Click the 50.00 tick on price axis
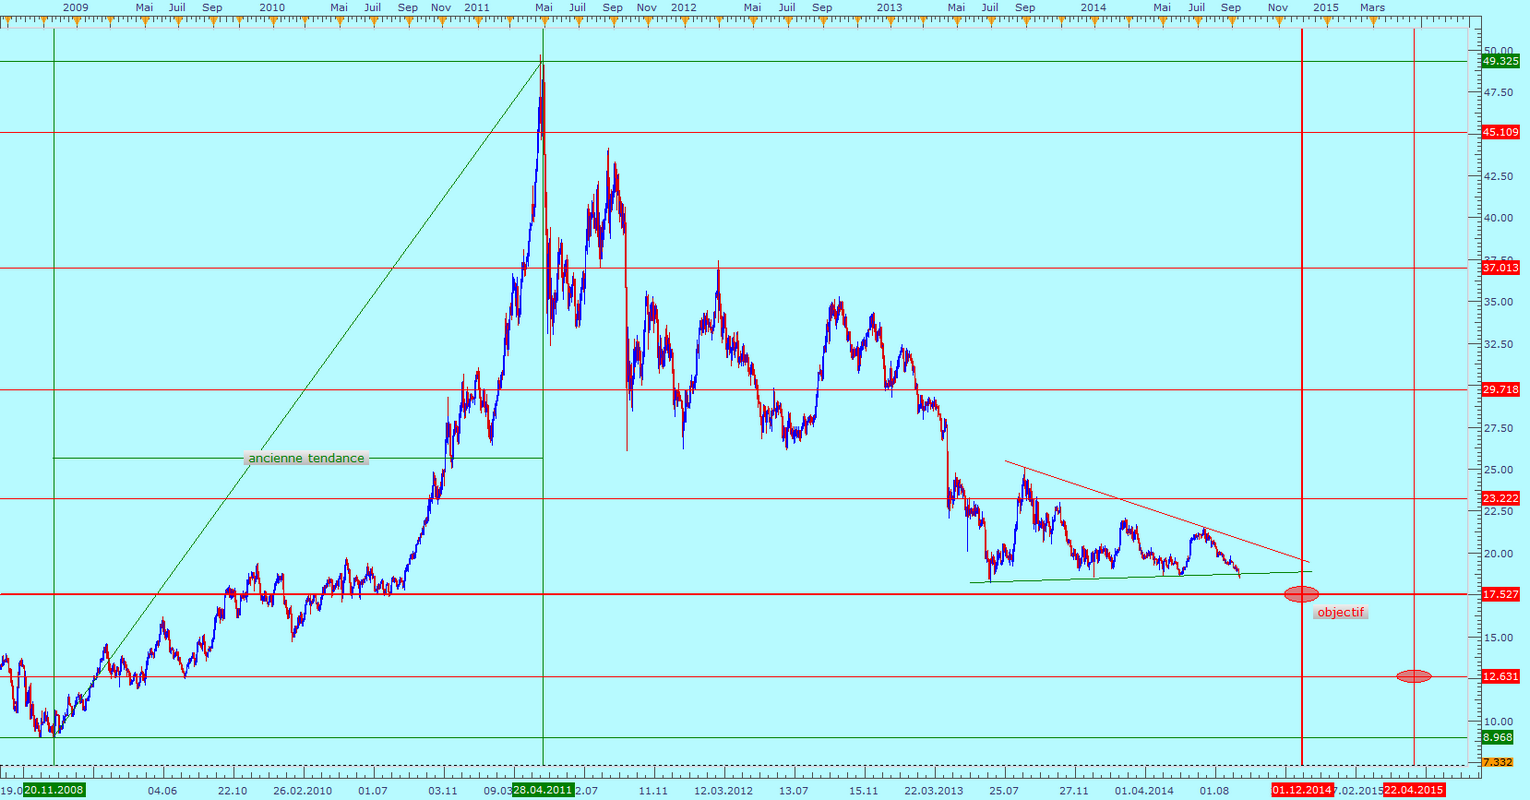 pos(1497,50)
